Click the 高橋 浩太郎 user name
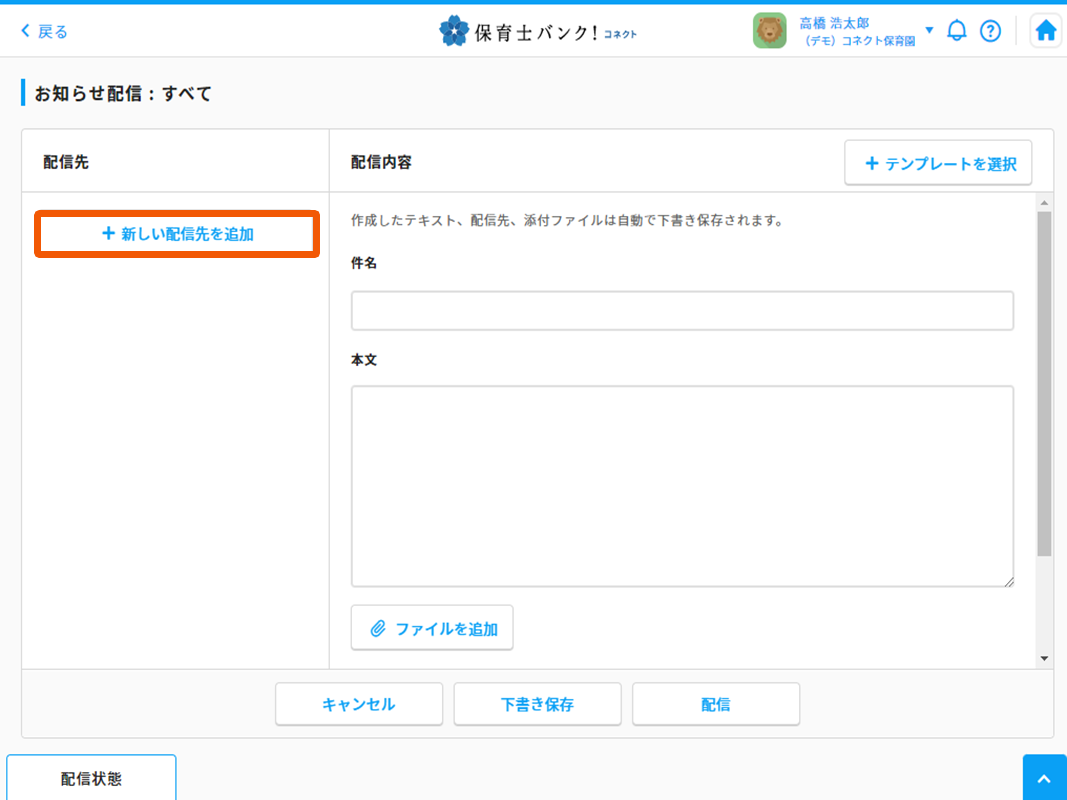Viewport: 1067px width, 800px height. 834,23
